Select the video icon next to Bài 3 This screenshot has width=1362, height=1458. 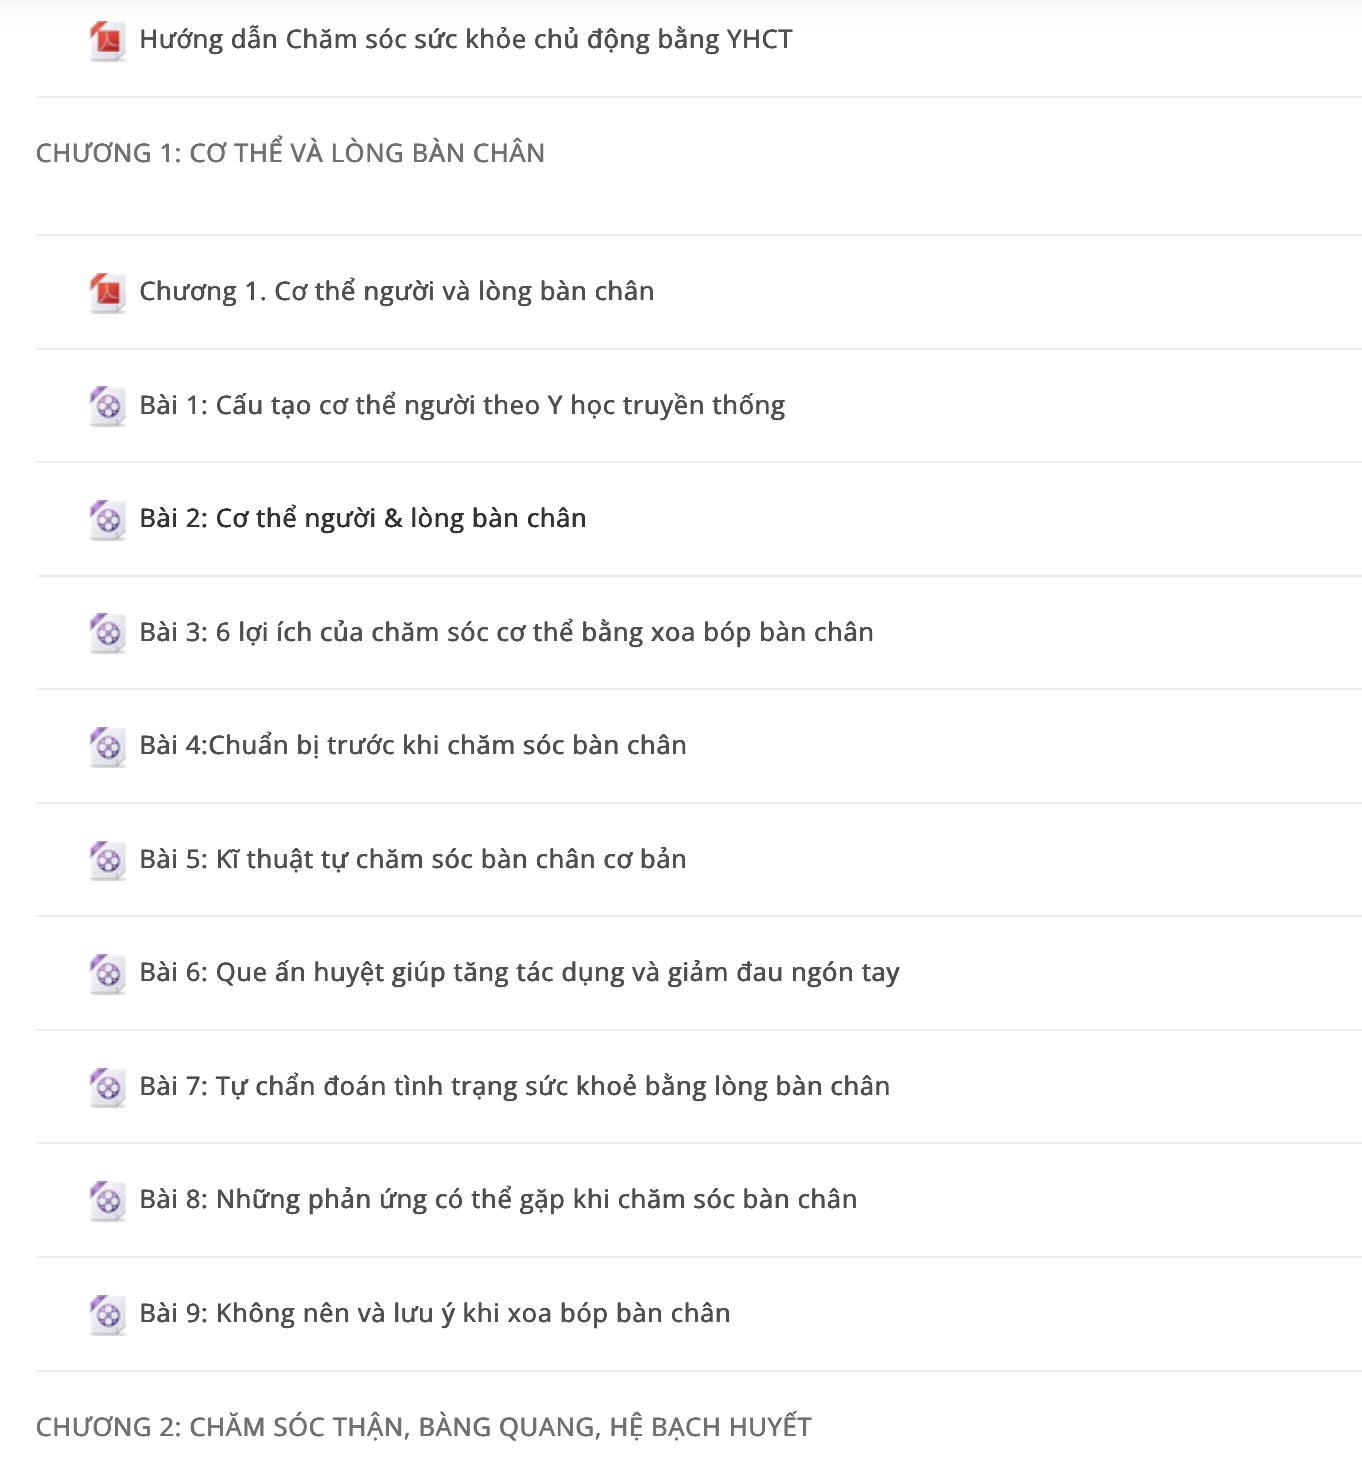[x=108, y=633]
